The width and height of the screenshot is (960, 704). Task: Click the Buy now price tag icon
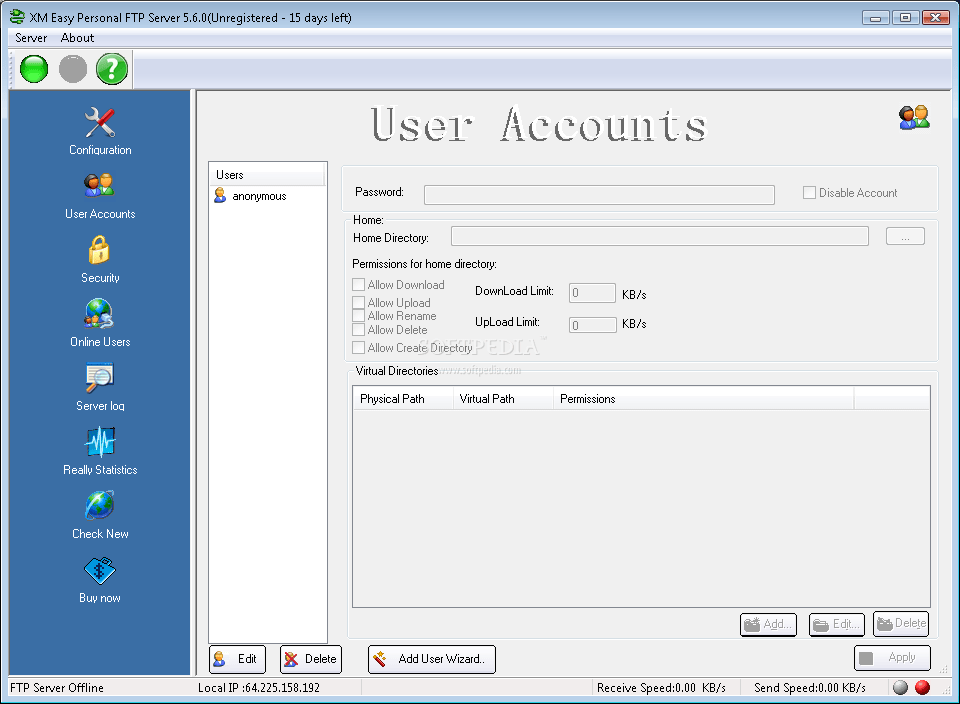(100, 571)
